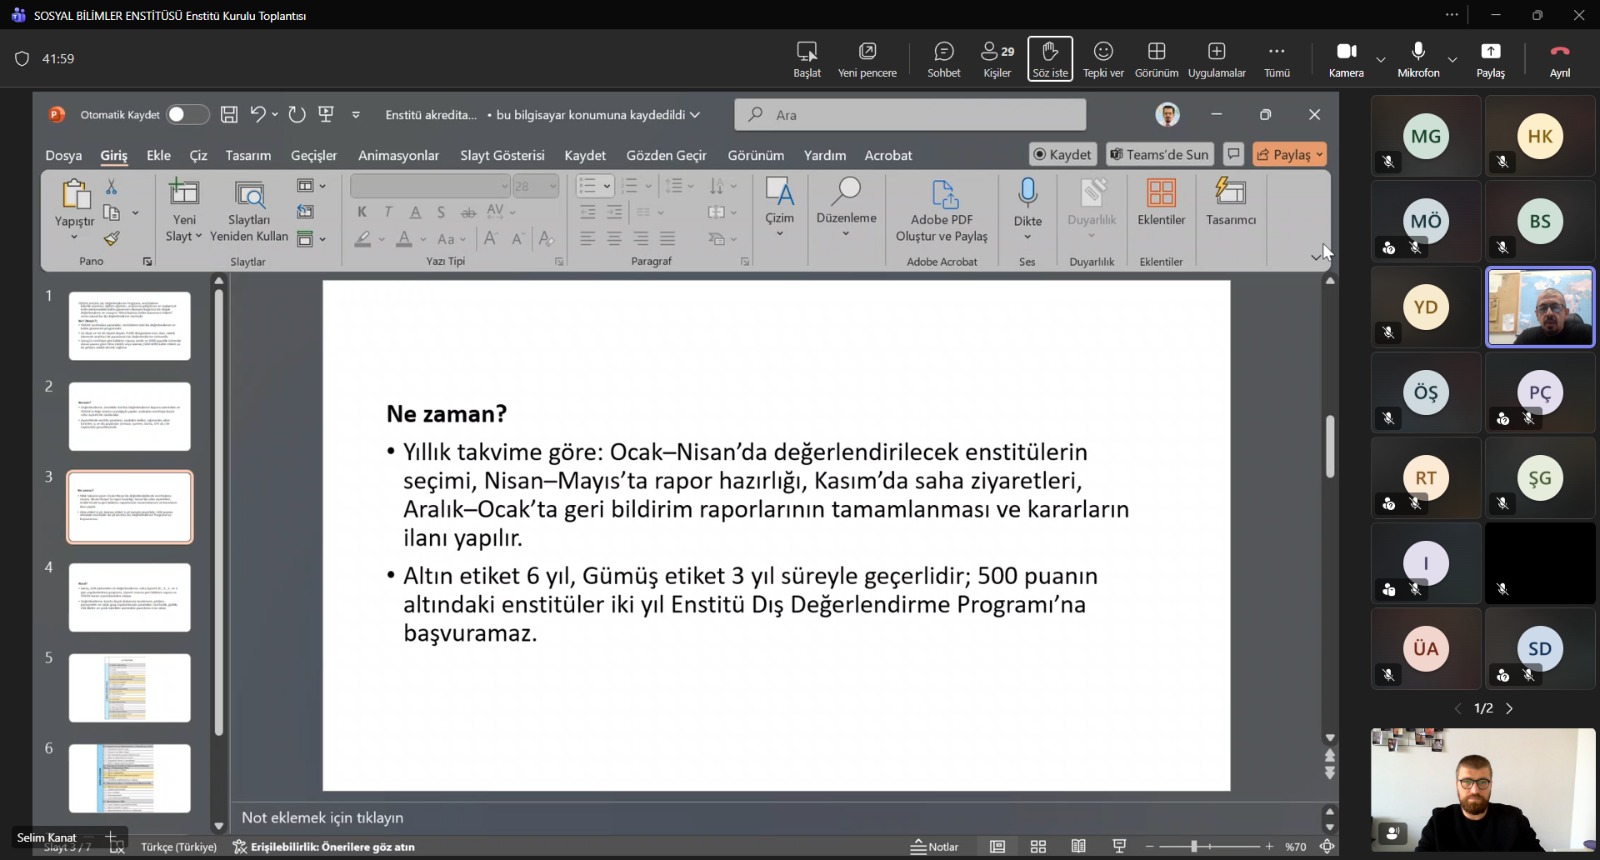Open the Sohbet chat panel in Teams

943,59
